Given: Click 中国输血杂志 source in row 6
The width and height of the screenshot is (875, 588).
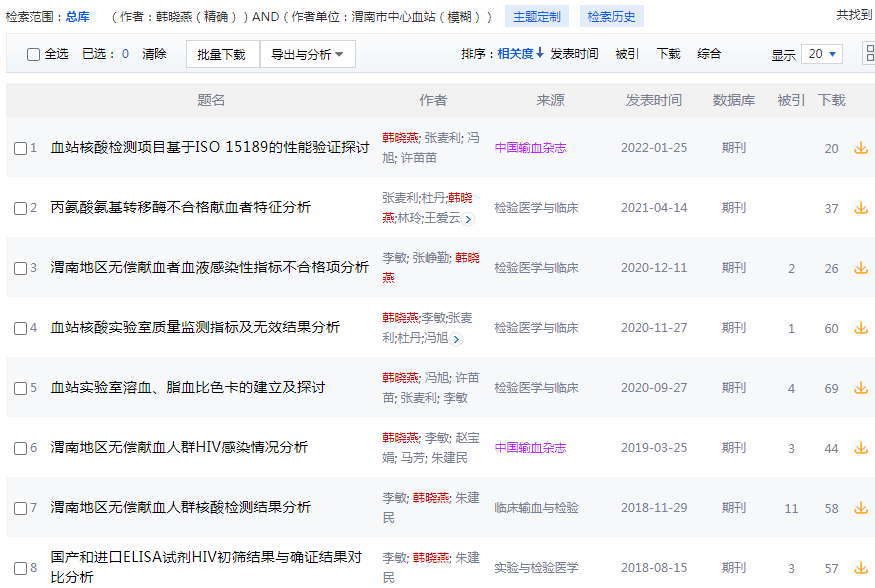Looking at the screenshot, I should [531, 448].
